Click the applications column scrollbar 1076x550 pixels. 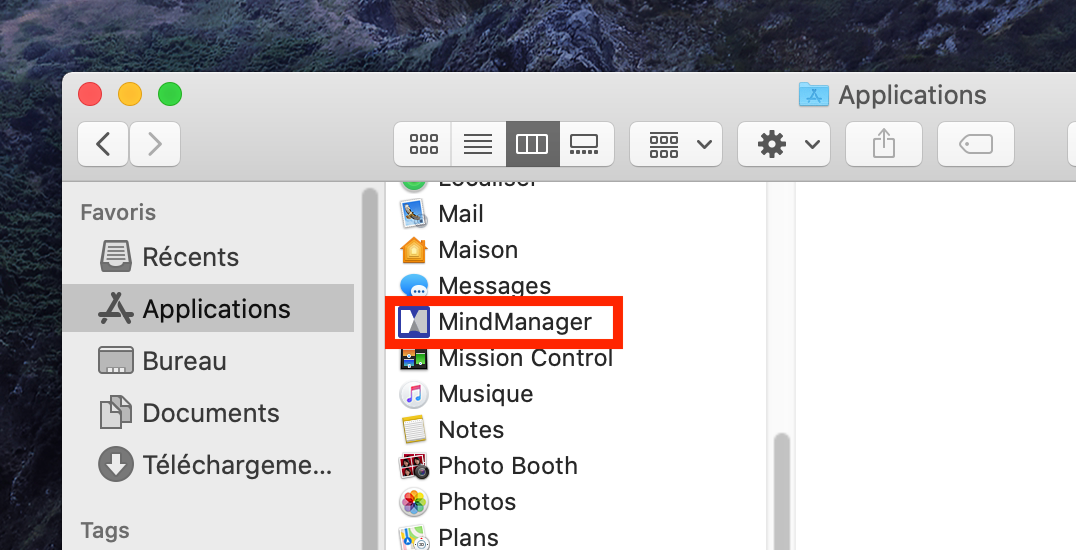[x=782, y=480]
